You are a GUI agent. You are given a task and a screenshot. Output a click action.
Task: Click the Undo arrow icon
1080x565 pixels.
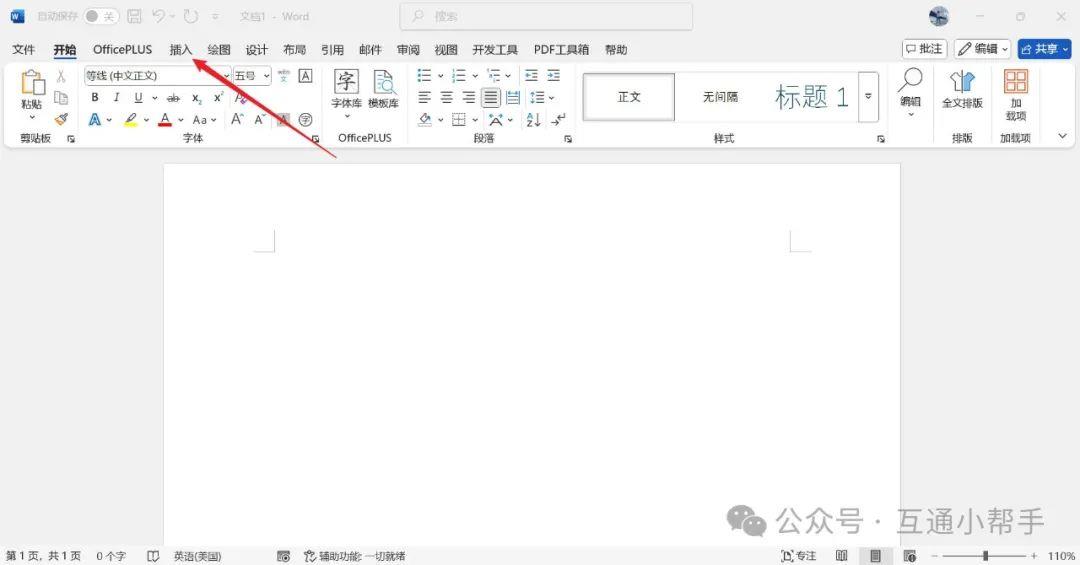(158, 16)
